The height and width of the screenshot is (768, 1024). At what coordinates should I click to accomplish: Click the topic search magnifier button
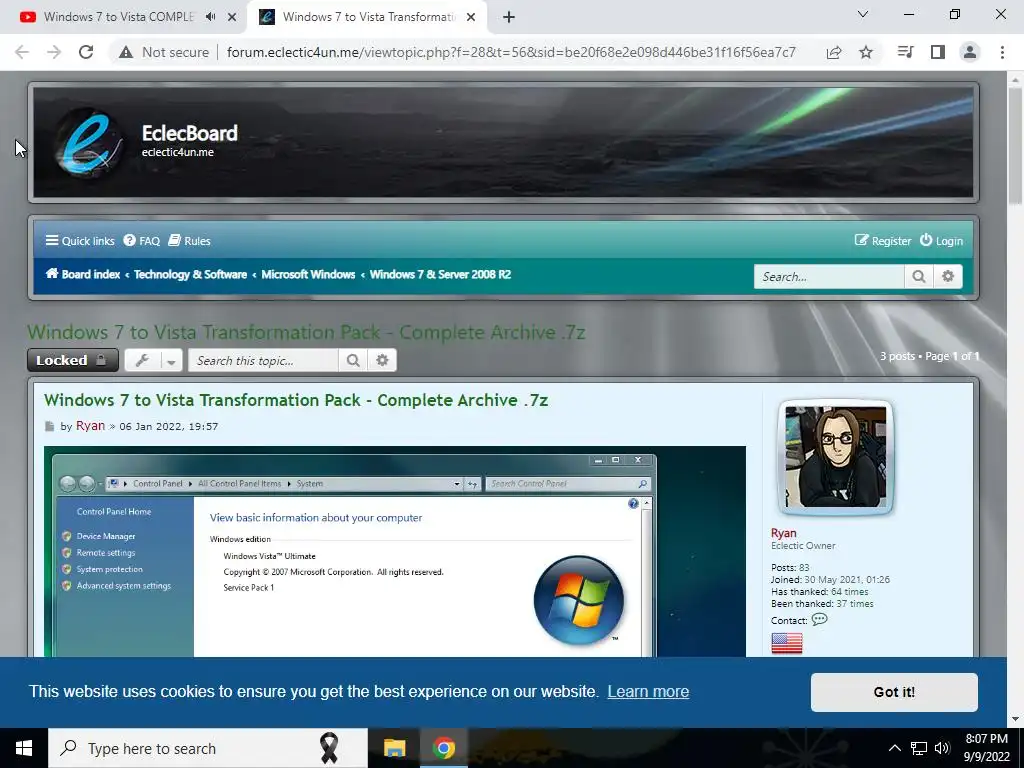click(353, 360)
